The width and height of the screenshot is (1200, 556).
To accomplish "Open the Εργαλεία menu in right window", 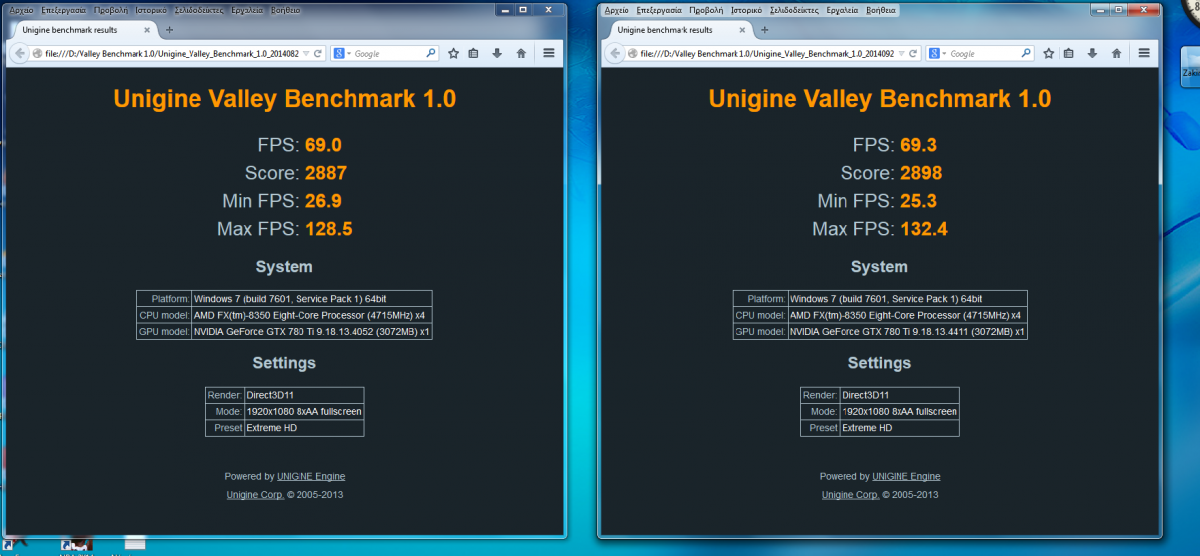I will pos(843,9).
